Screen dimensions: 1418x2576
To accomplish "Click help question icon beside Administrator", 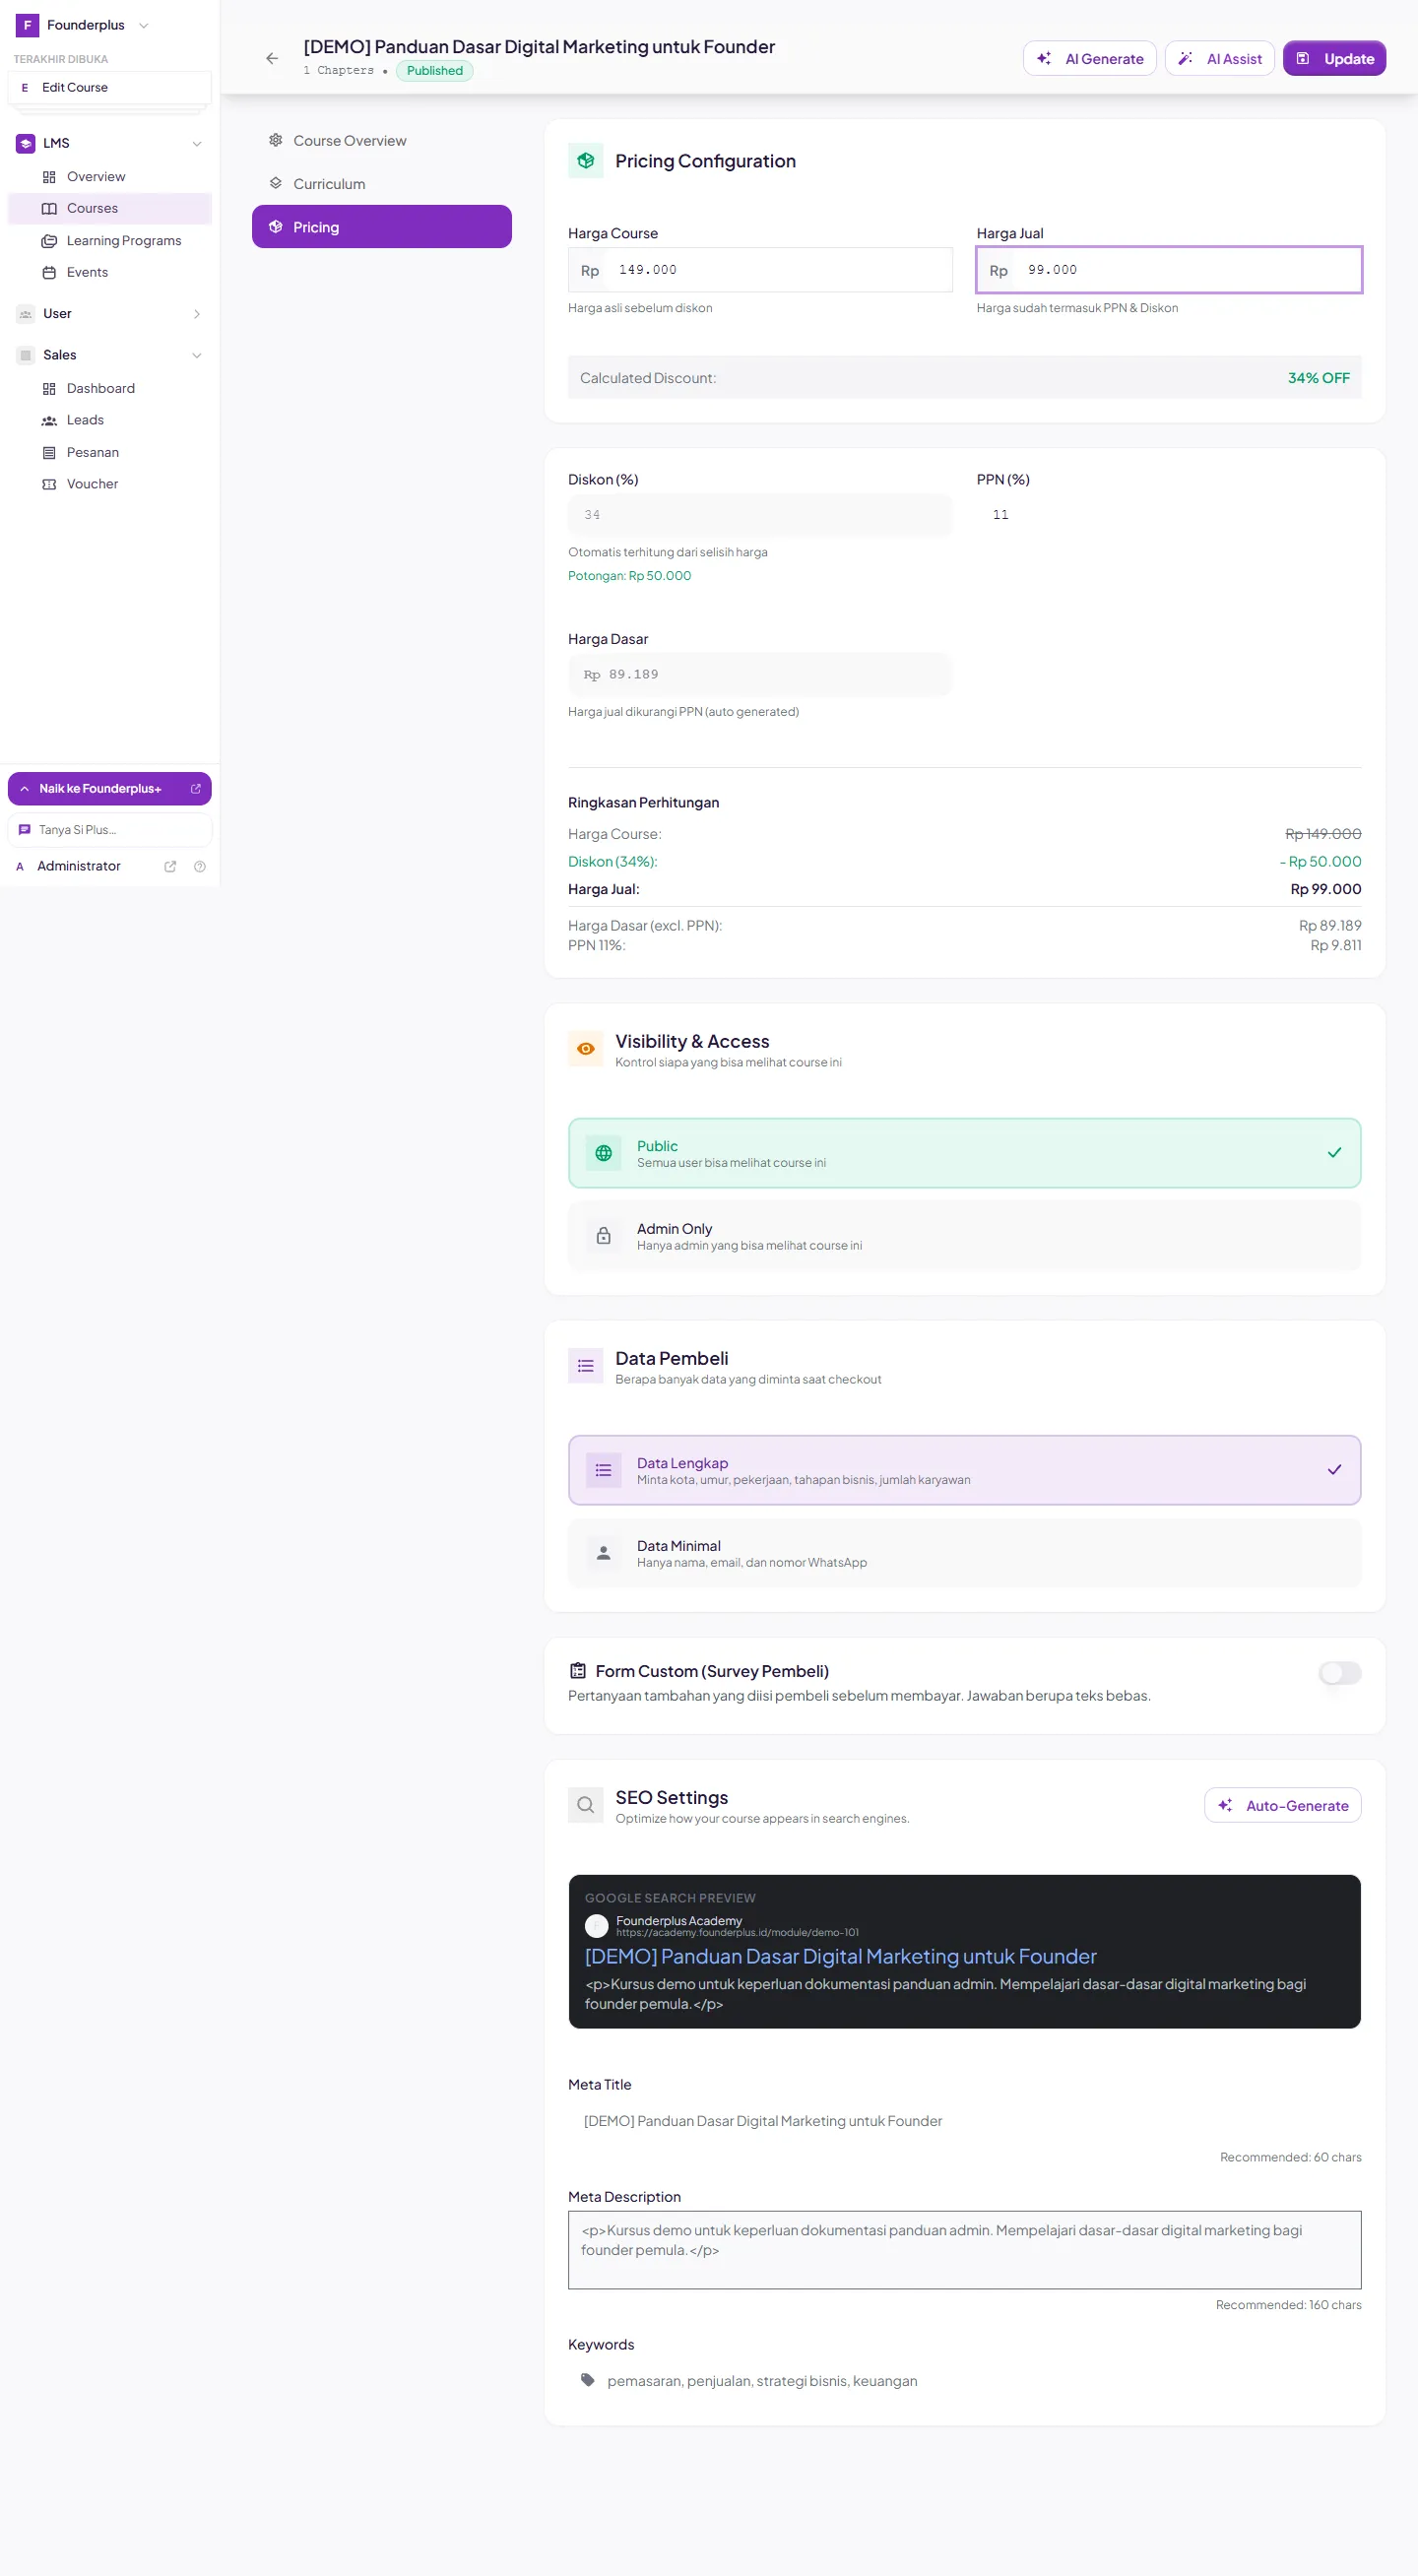I will 200,866.
